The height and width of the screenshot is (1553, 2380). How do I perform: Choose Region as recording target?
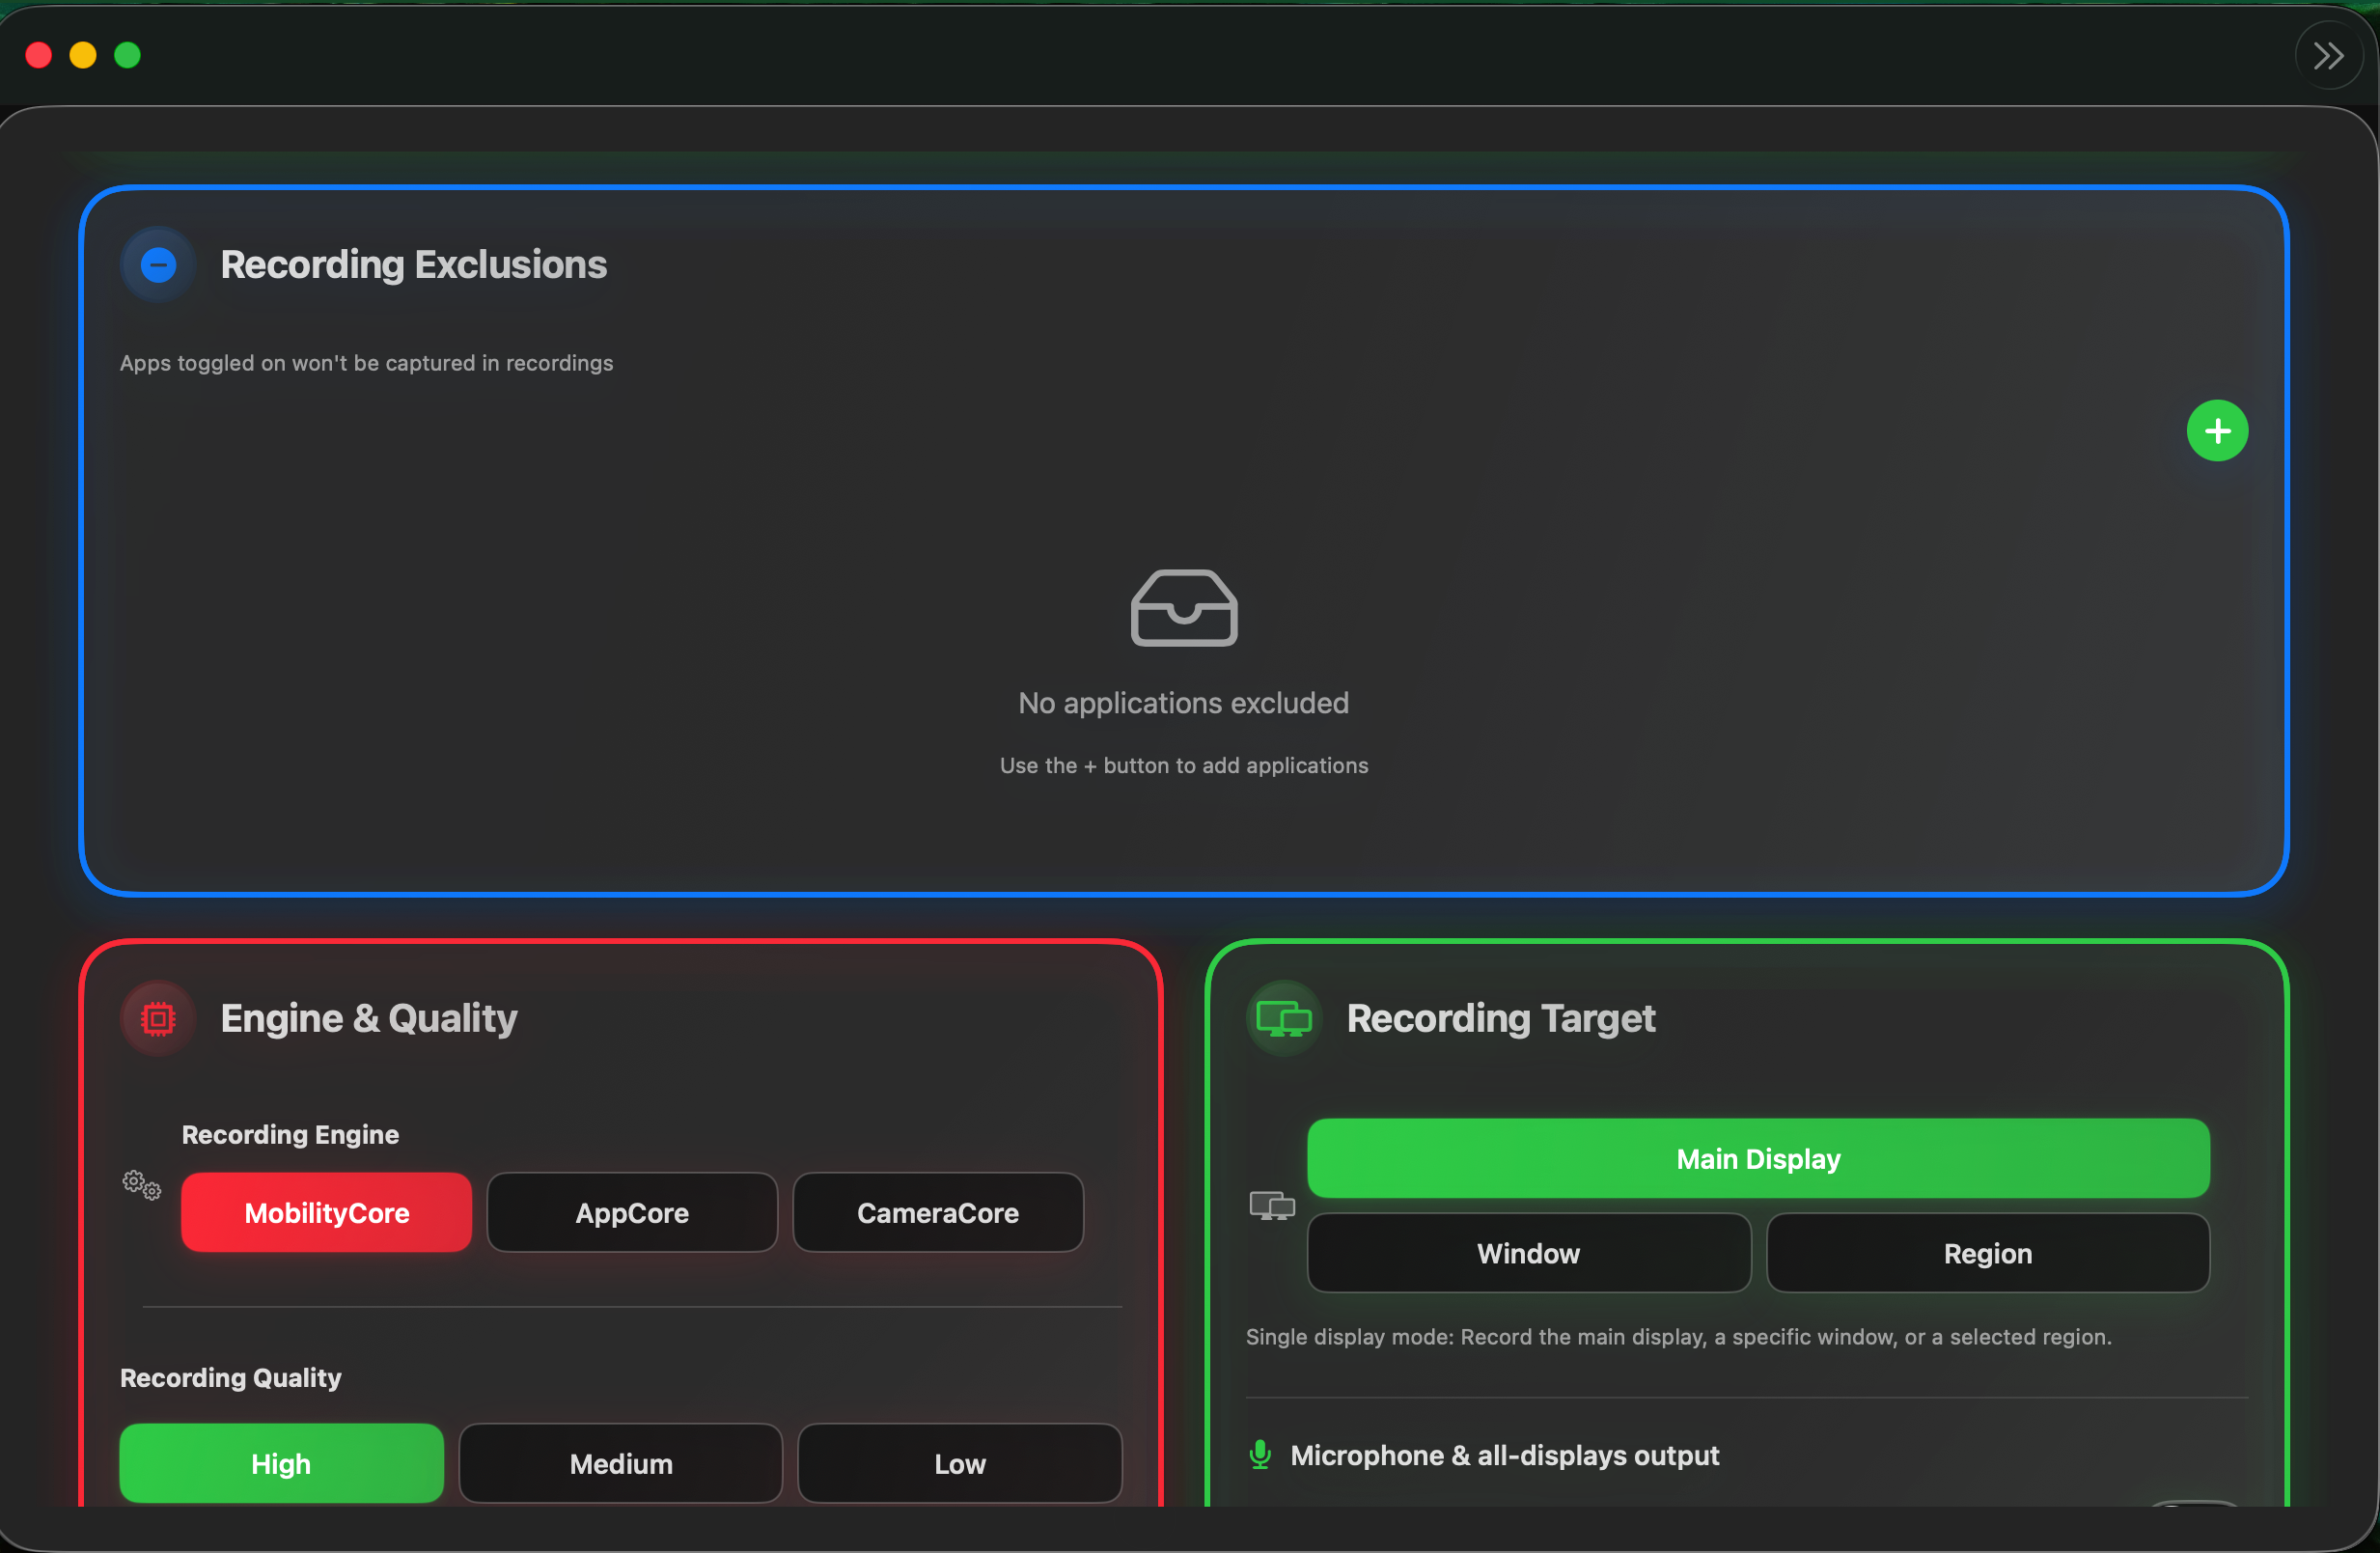pos(1988,1253)
